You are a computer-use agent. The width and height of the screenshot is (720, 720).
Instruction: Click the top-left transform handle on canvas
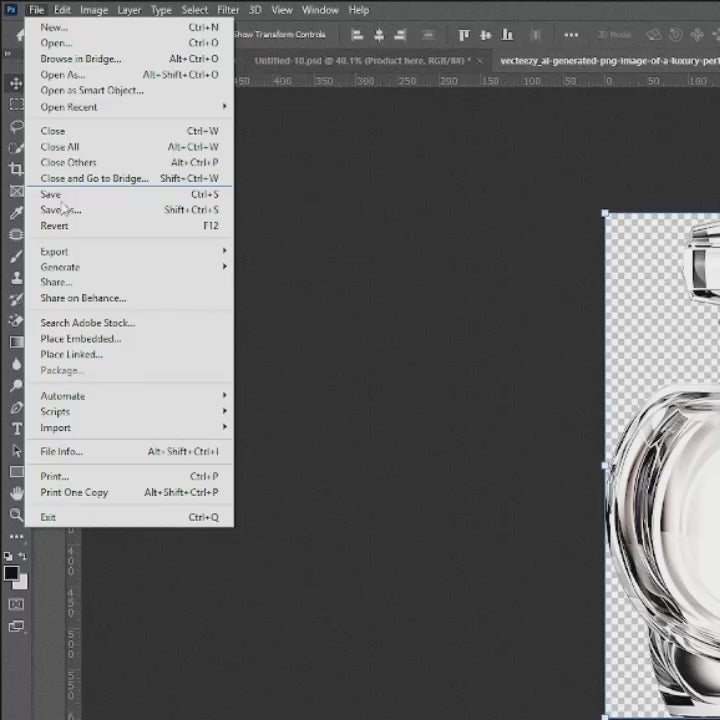click(x=605, y=213)
